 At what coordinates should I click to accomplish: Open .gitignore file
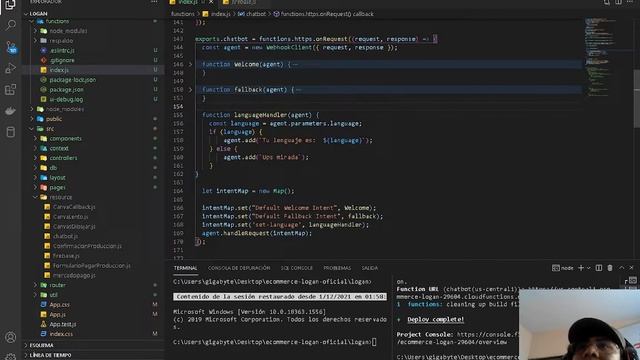(62, 60)
